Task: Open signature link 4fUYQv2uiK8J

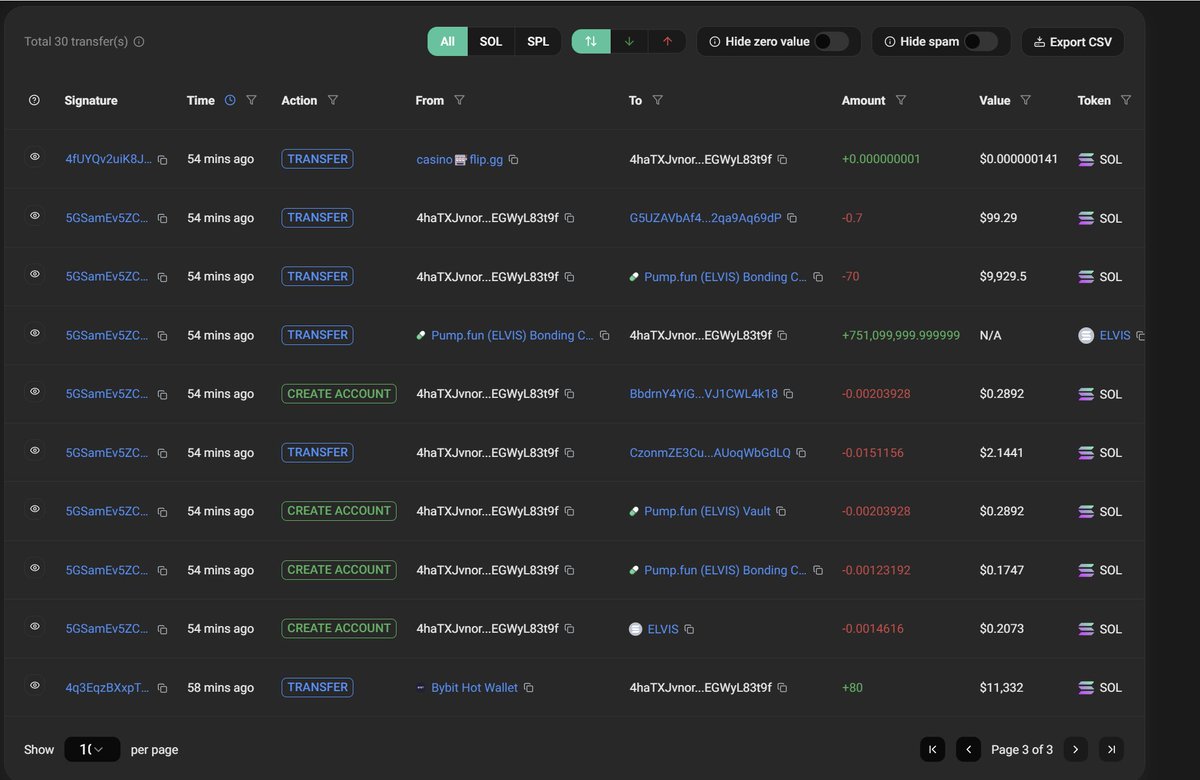Action: [x=109, y=160]
